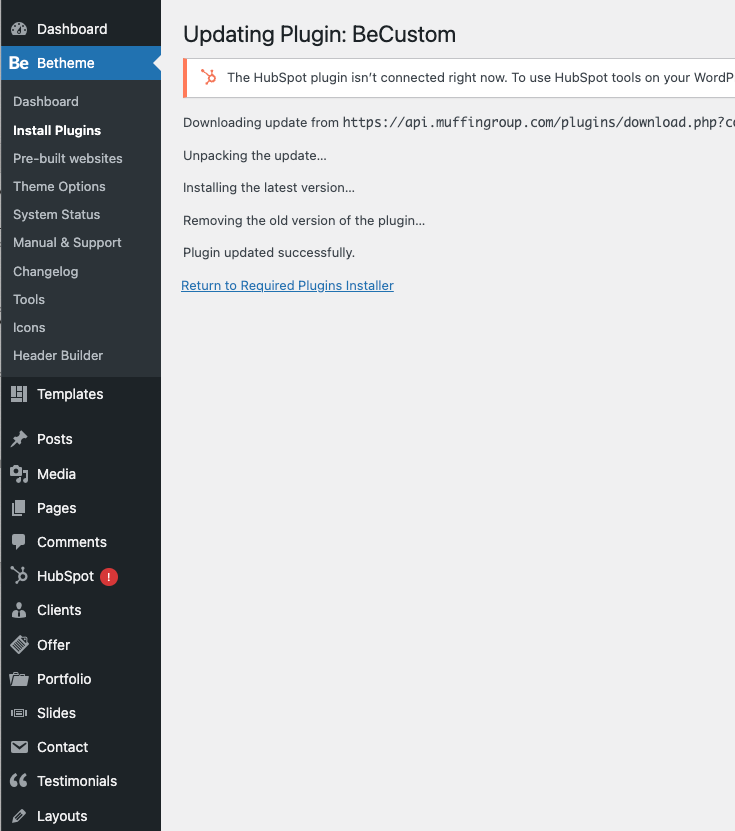The image size is (735, 831).
Task: Open the Offer menu
Action: coord(54,644)
